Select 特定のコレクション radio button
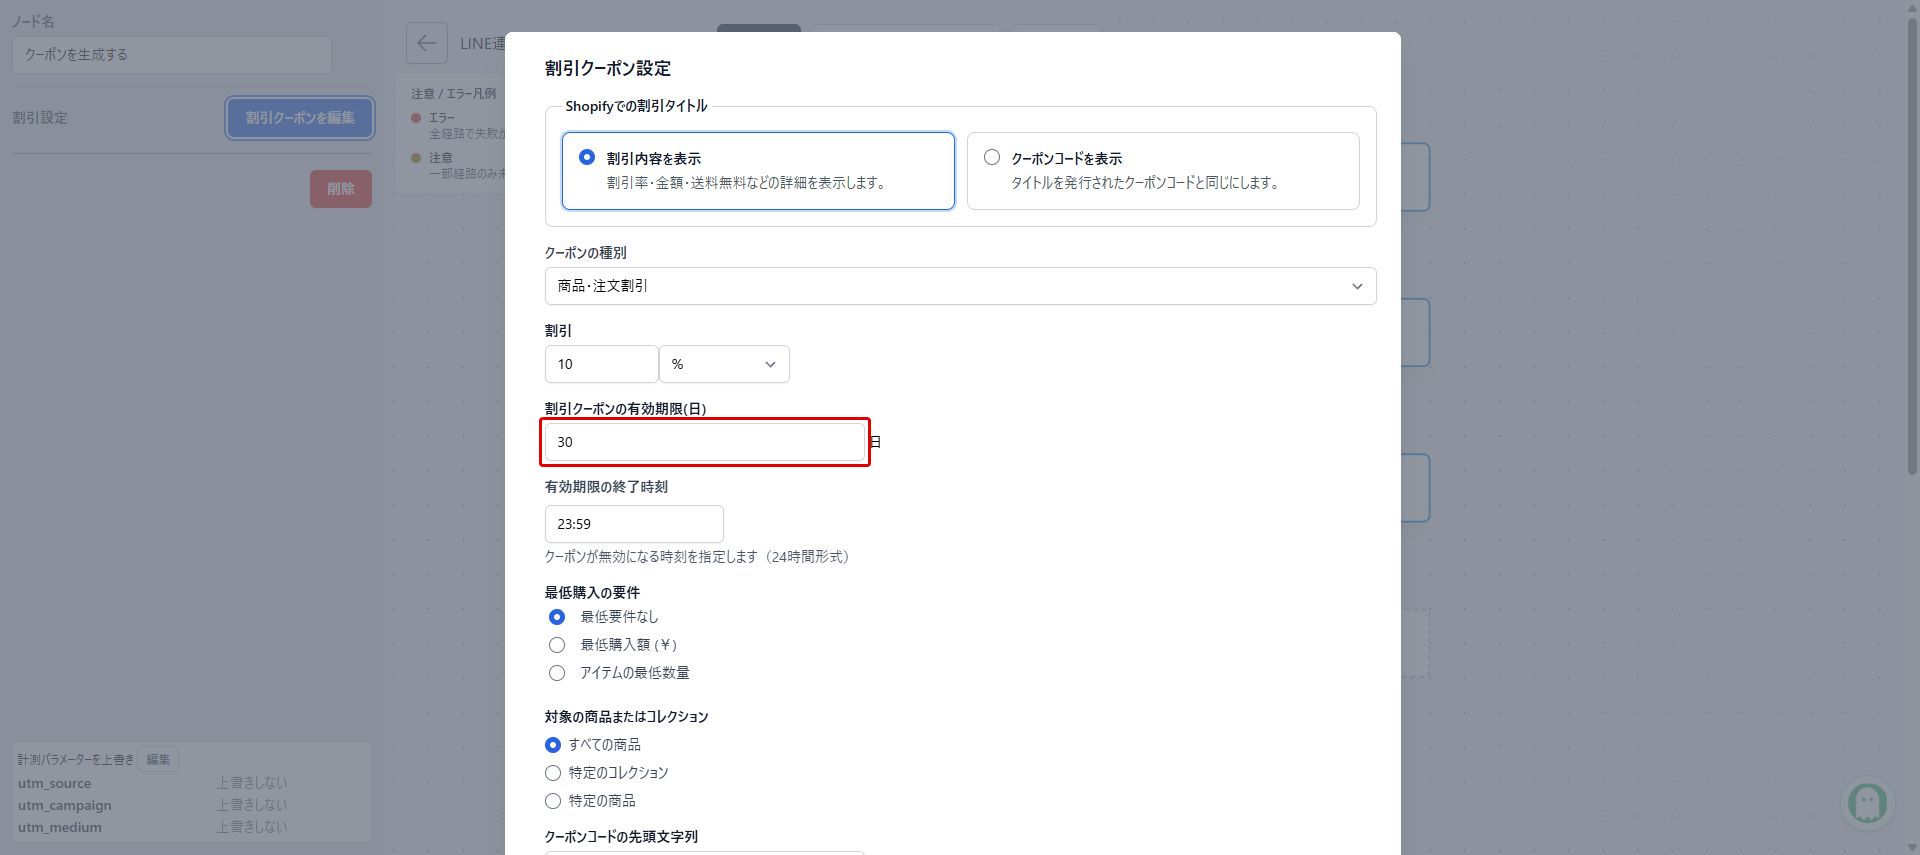The height and width of the screenshot is (855, 1920). pyautogui.click(x=553, y=773)
